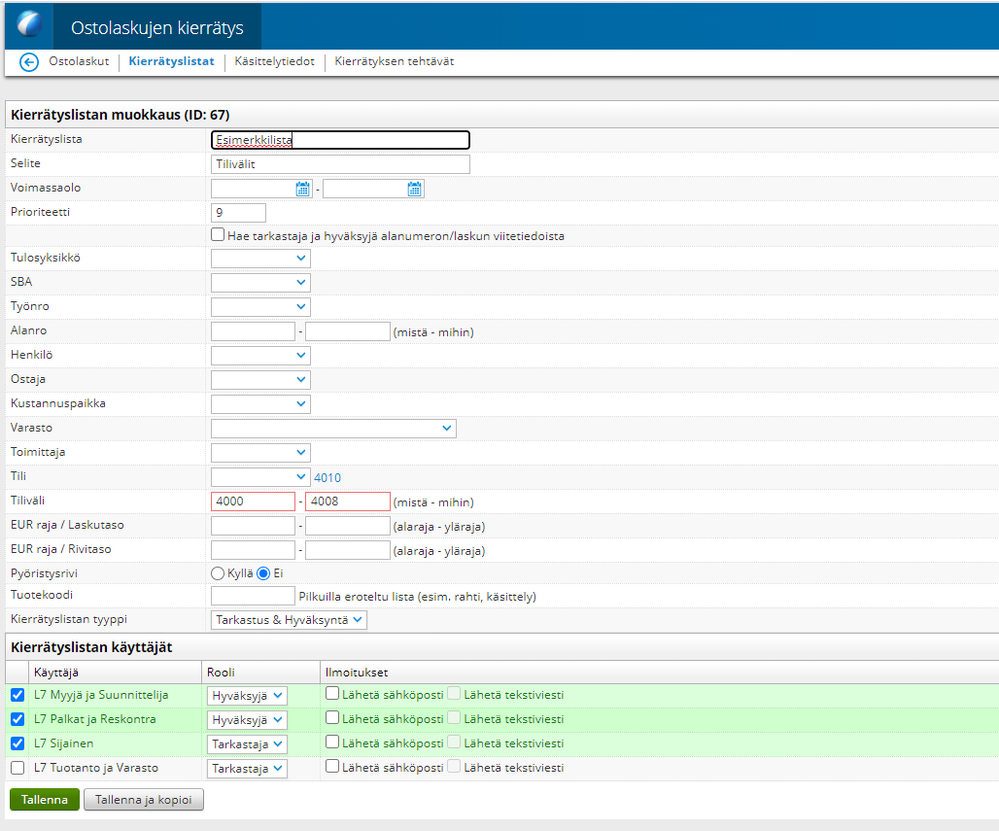Tick Lähetä sähköposti for L7 Sijainen
This screenshot has width=999, height=831.
332,742
